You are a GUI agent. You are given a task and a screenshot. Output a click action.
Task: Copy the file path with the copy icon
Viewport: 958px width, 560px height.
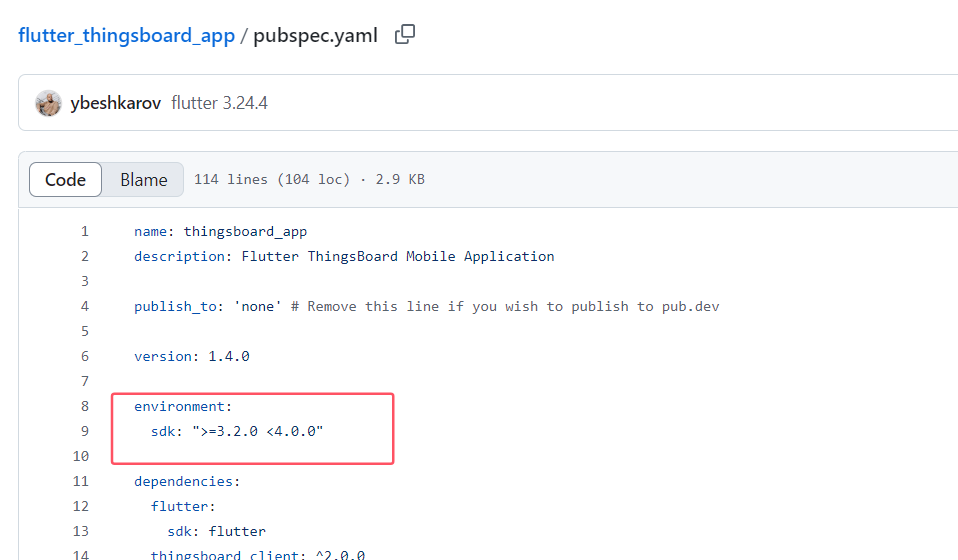point(404,35)
